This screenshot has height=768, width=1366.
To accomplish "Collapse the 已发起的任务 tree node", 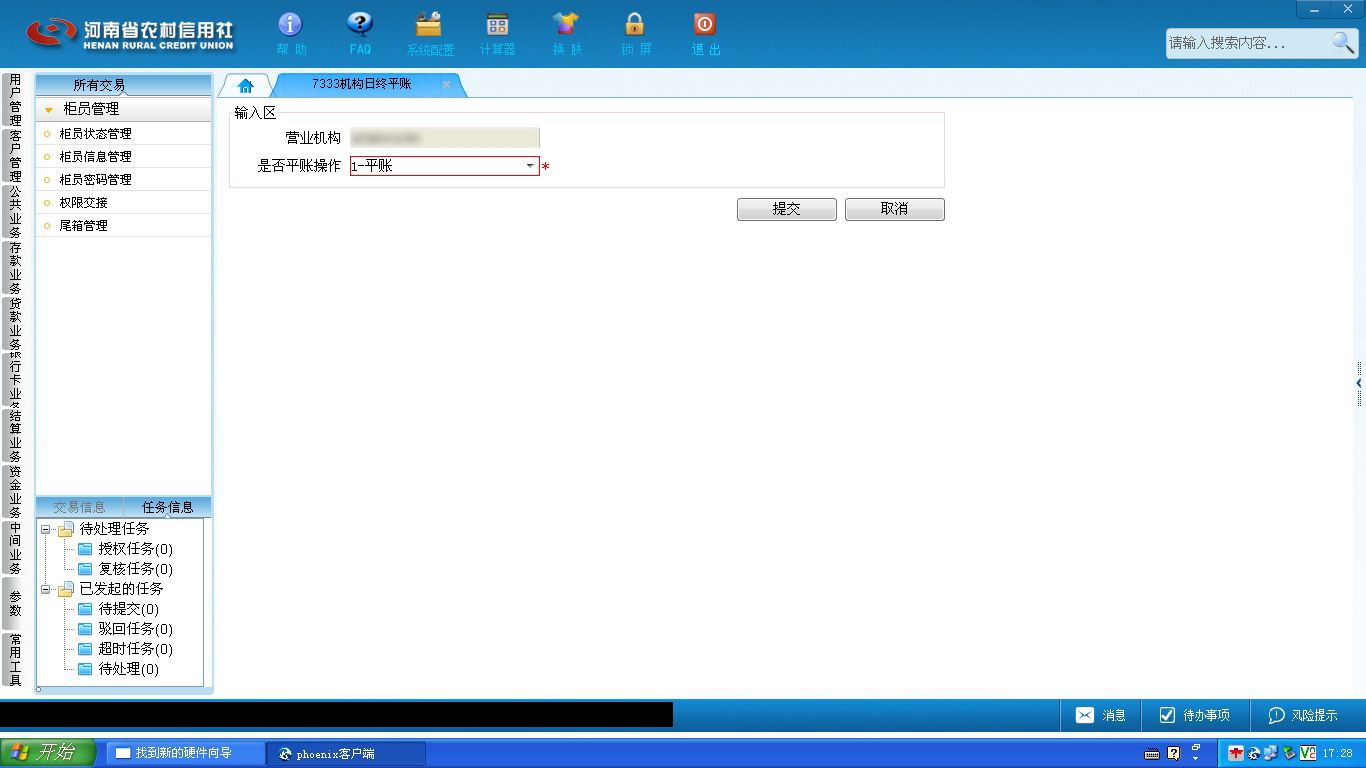I will pos(46,589).
